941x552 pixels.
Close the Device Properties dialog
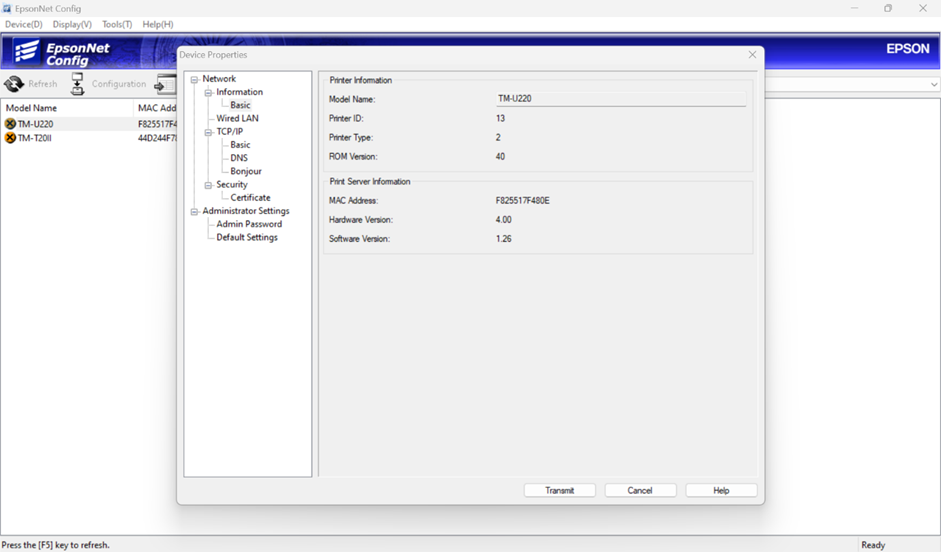pyautogui.click(x=753, y=55)
